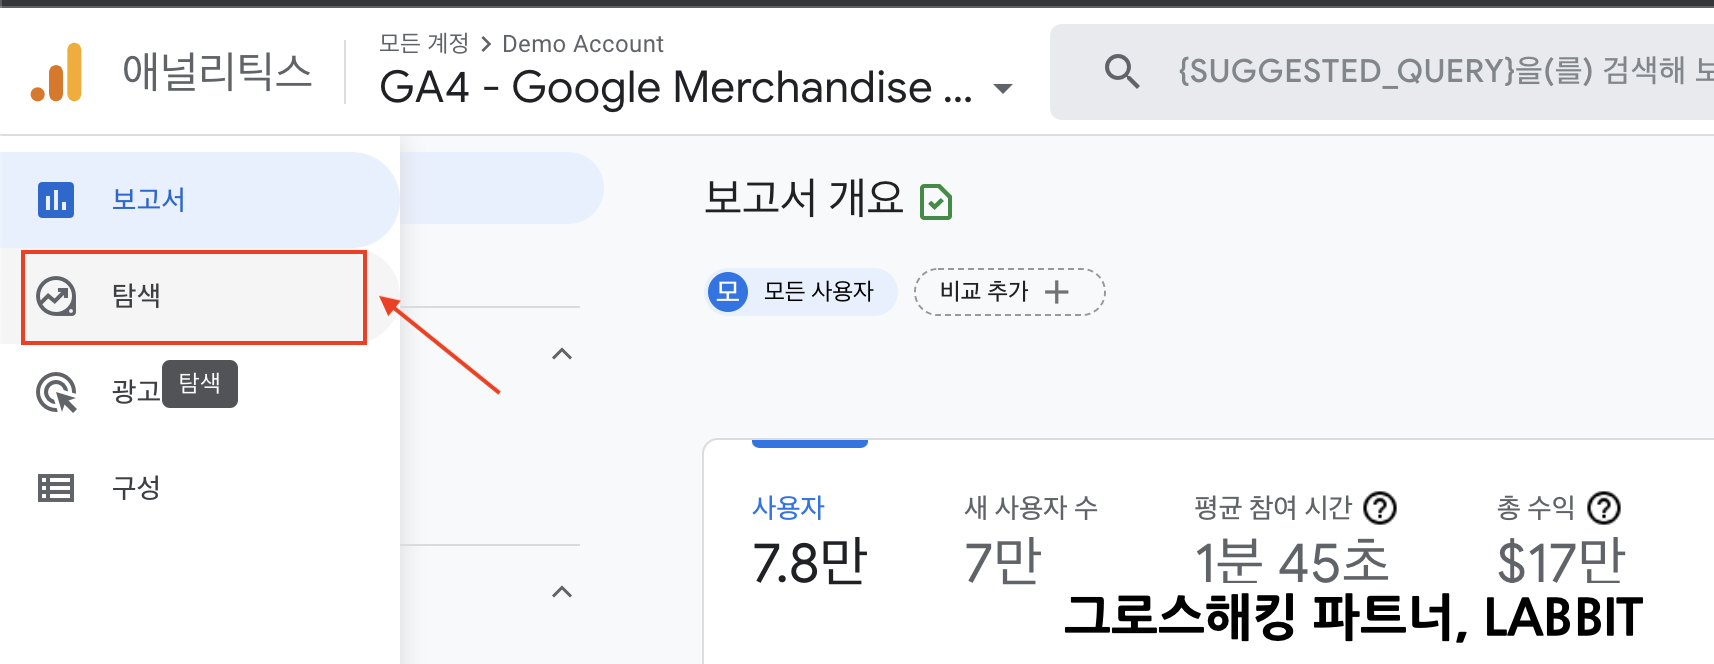Collapse the lower report section chevron

(562, 592)
